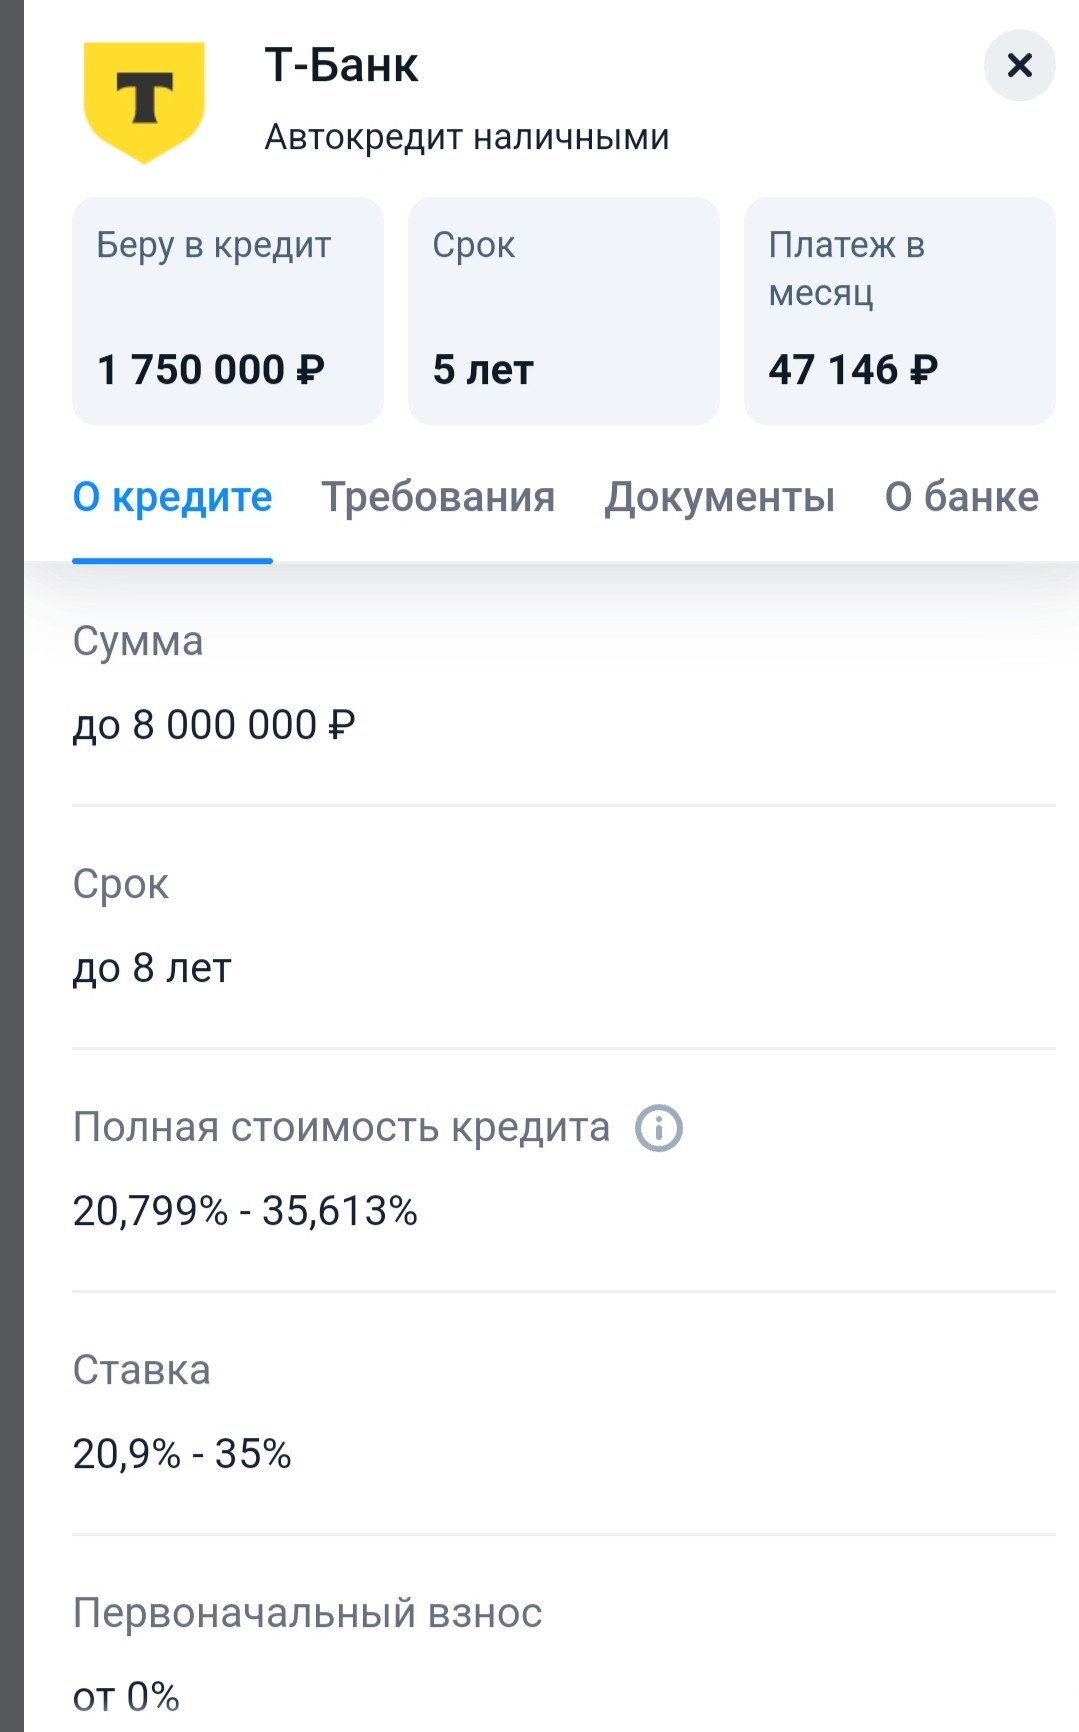Screen dimensions: 1079x1732
Task: Close the loan details panel
Action: tap(1019, 66)
